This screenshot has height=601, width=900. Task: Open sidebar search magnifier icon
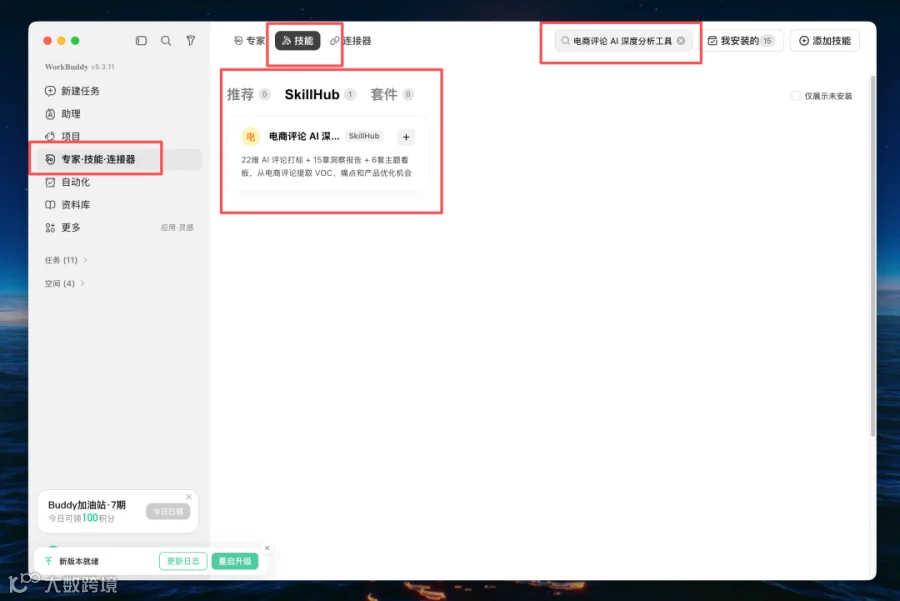(x=166, y=41)
